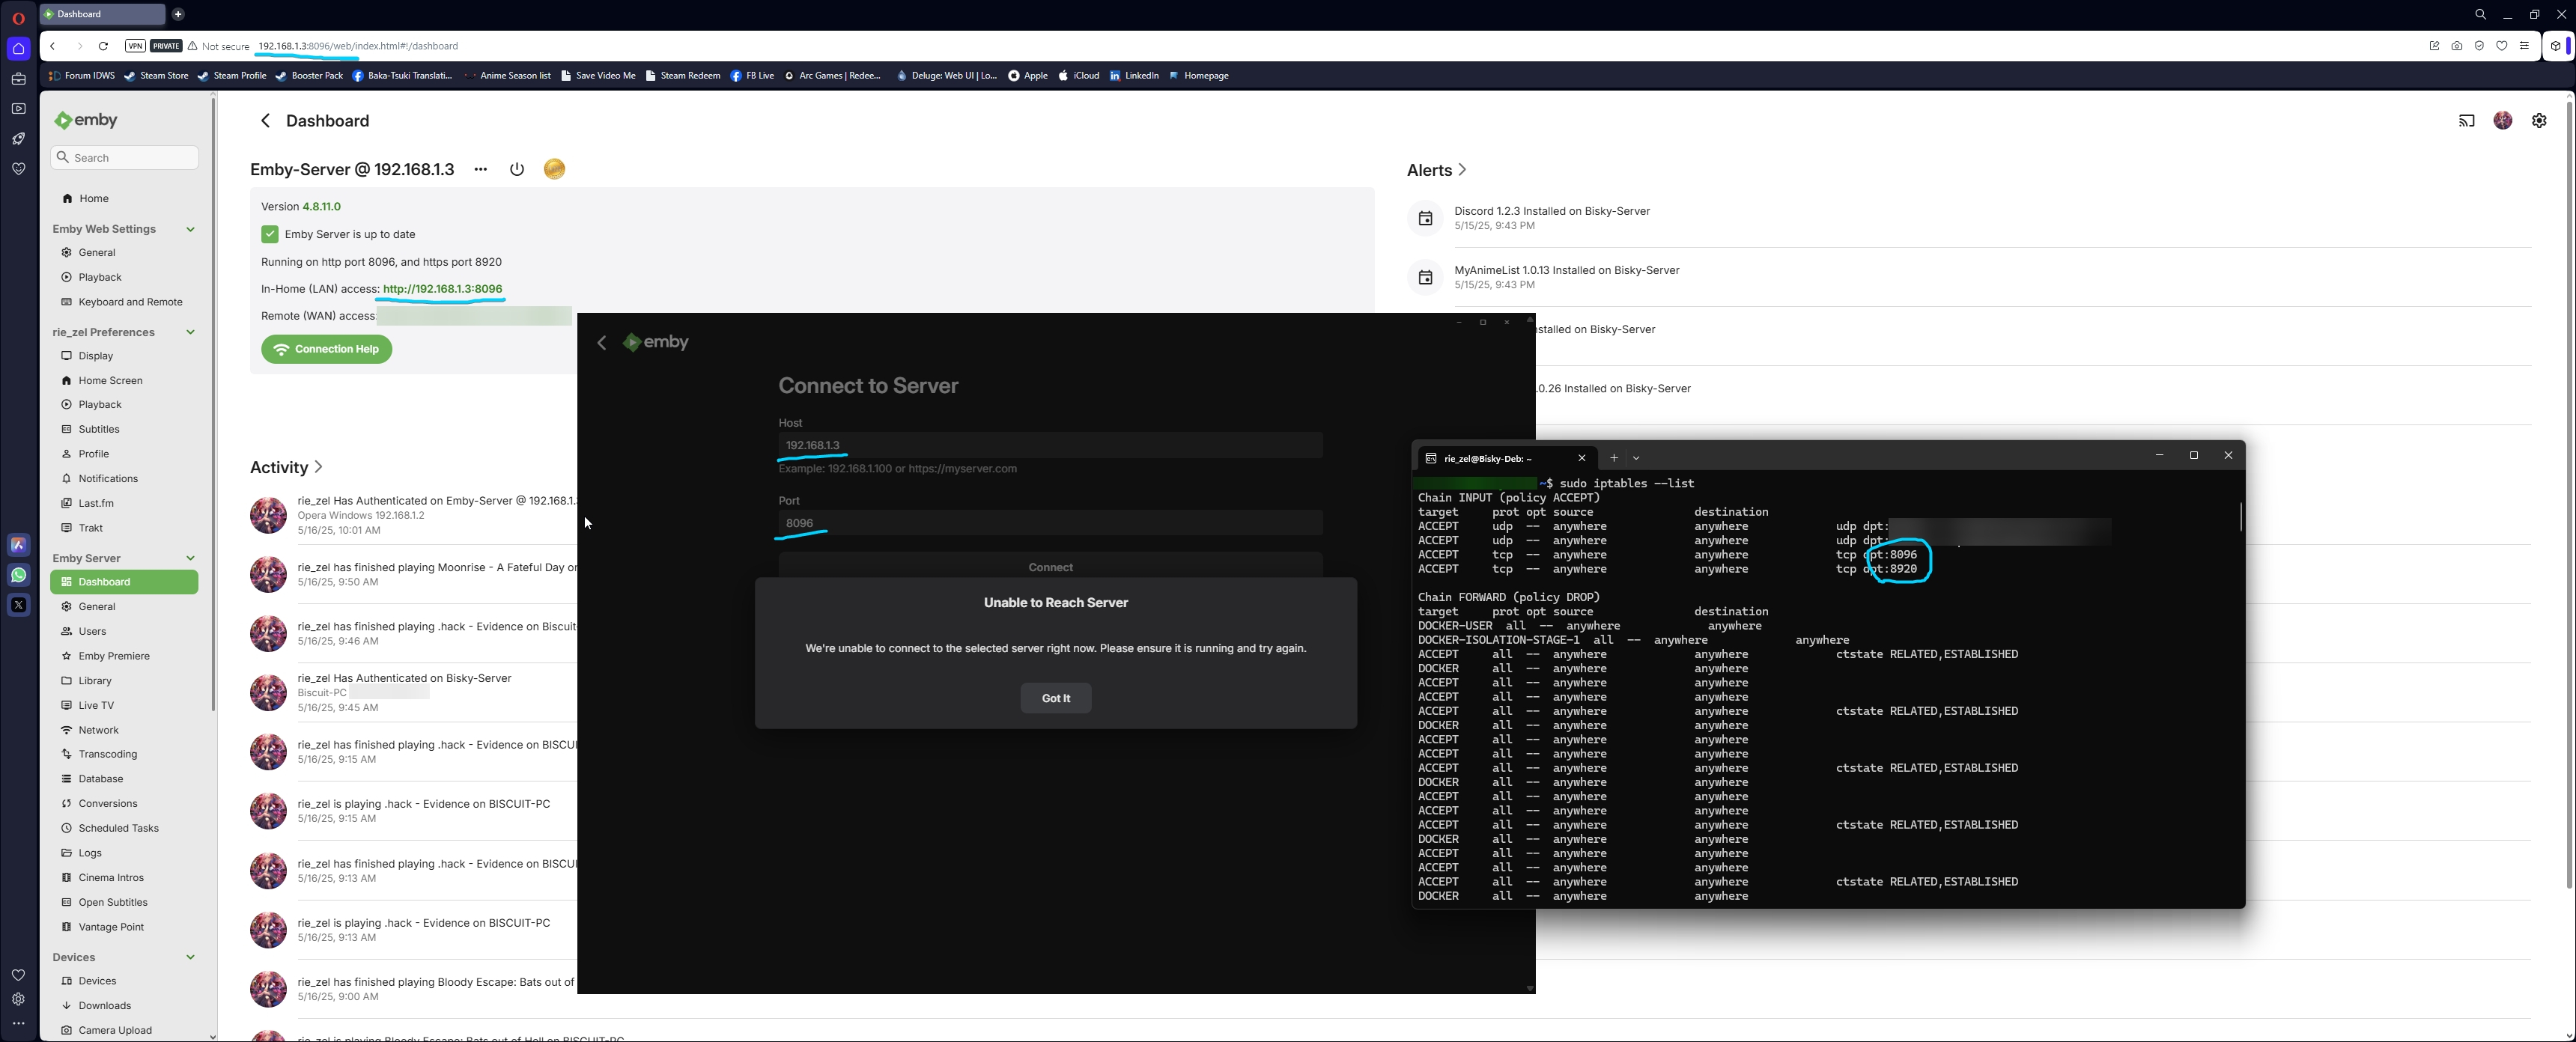Go back in Connect to Server window
Screen dimensions: 2576x1042
click(601, 343)
